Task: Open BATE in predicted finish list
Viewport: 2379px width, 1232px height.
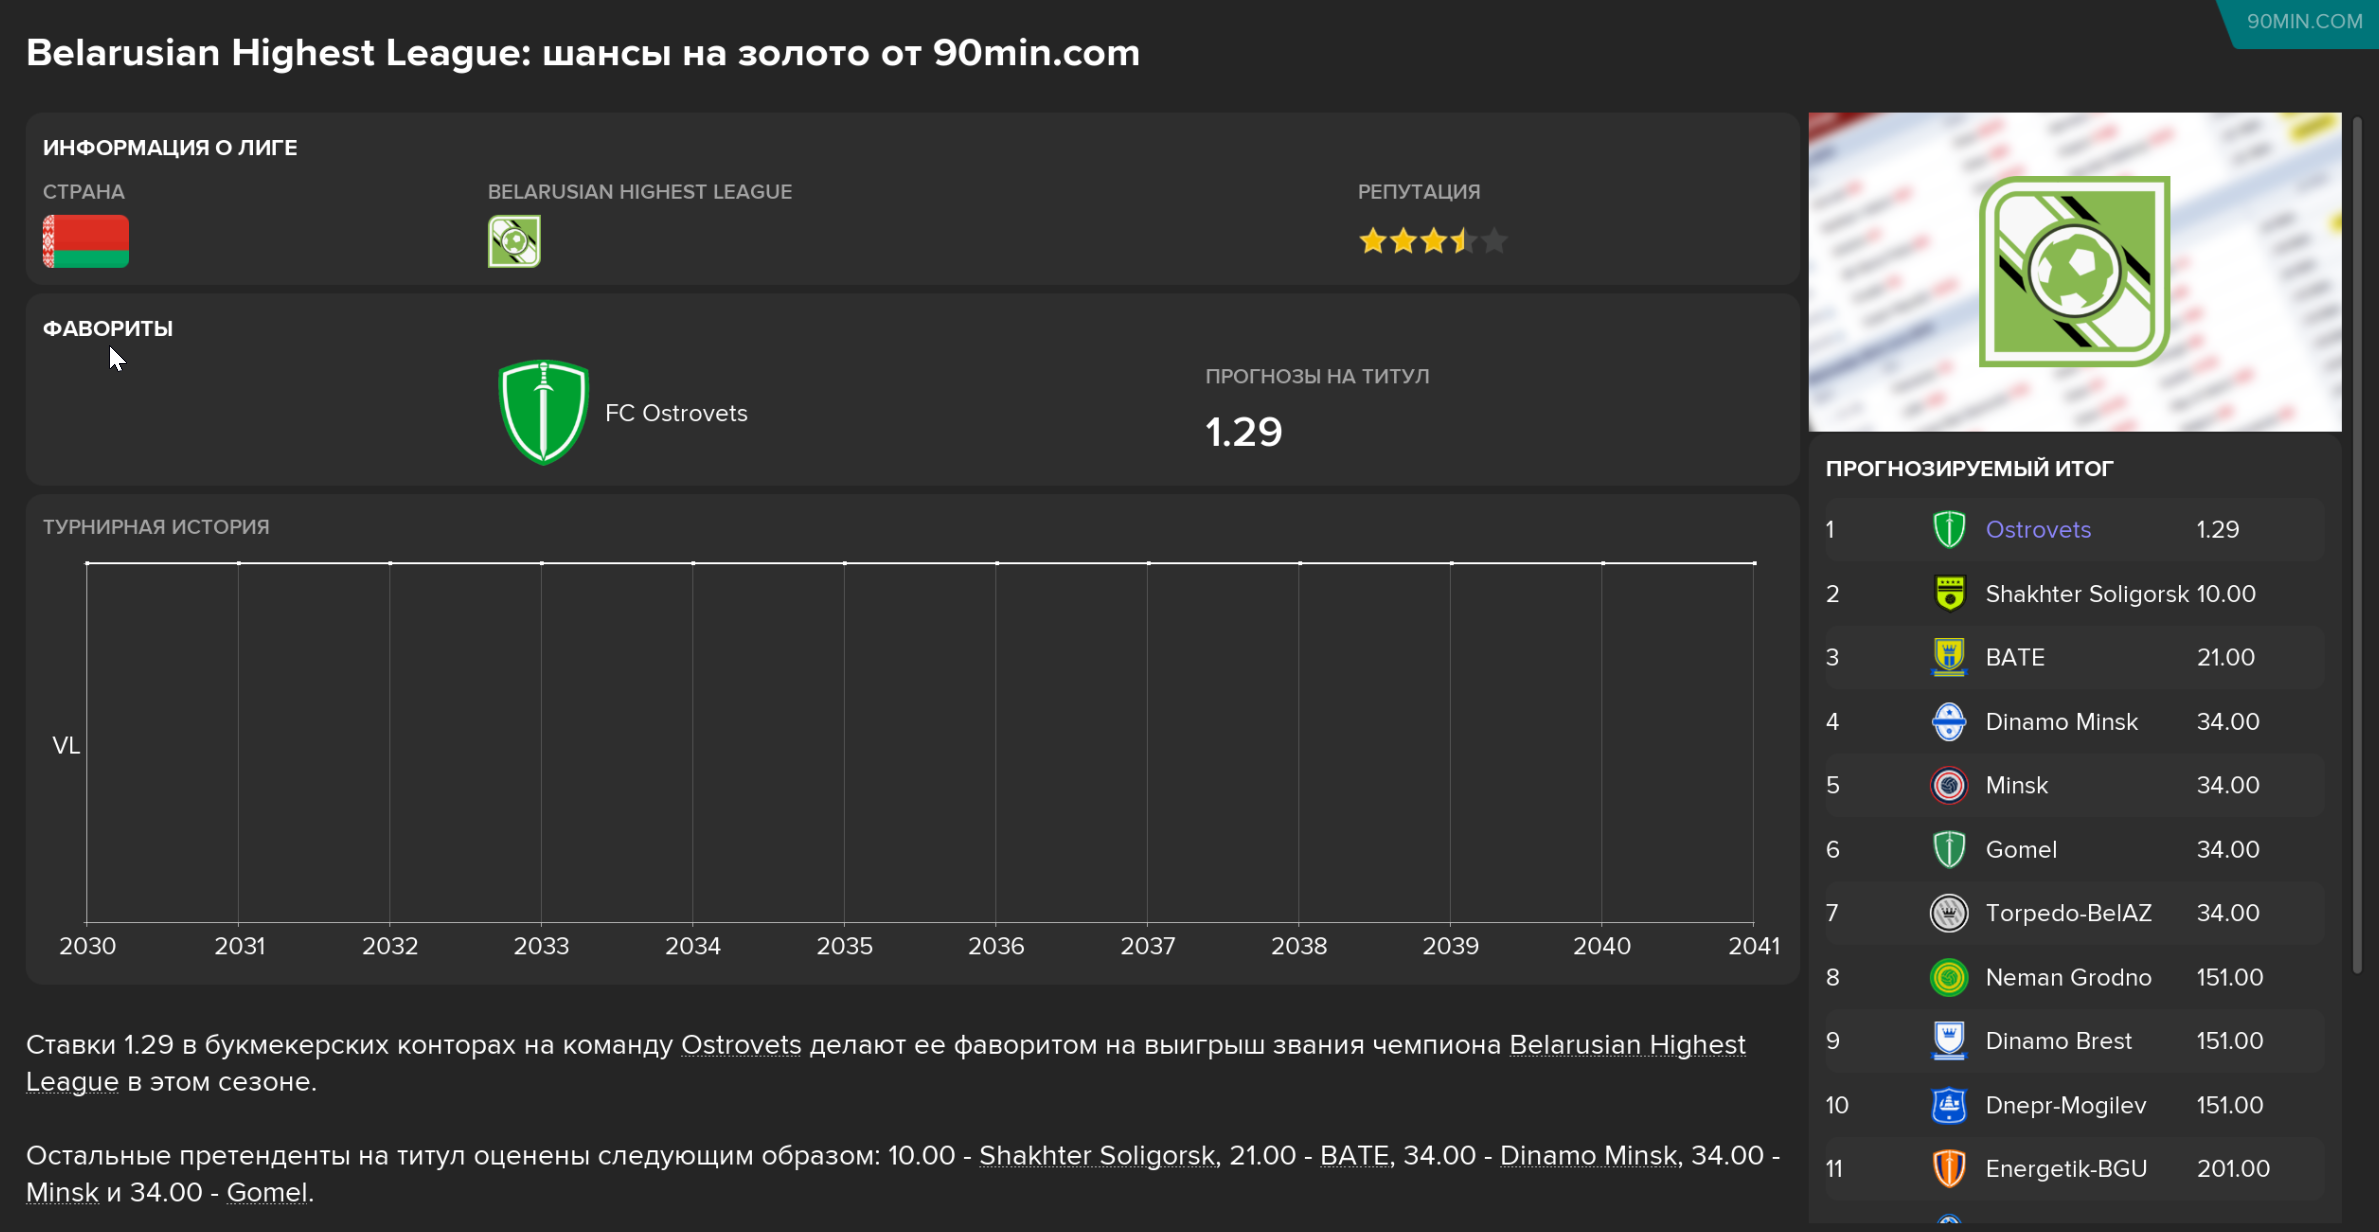Action: [2015, 657]
